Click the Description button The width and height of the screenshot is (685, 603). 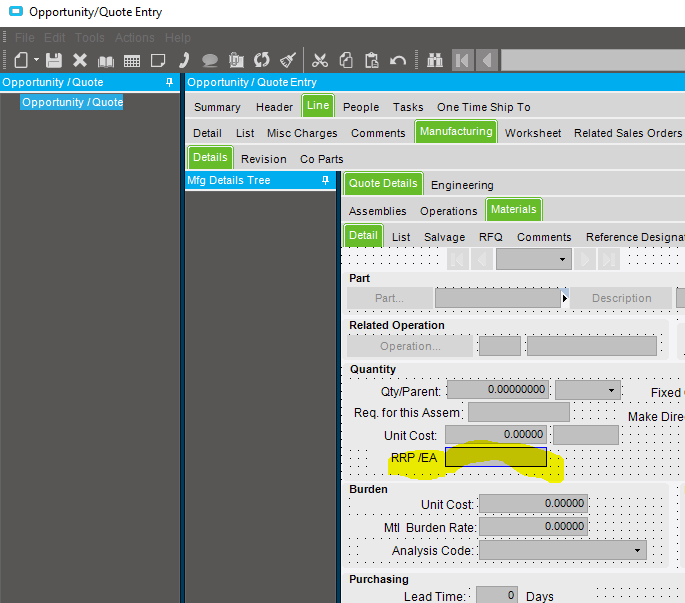(621, 298)
